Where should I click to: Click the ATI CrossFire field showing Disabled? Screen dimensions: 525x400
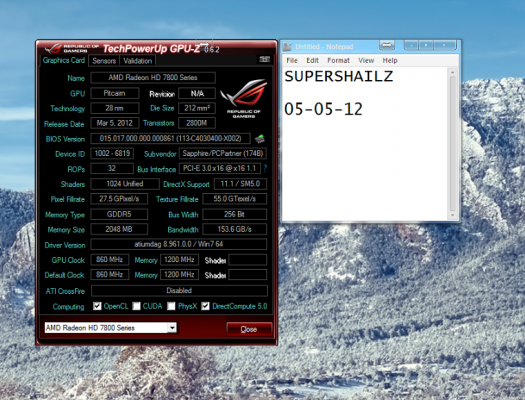tap(179, 291)
